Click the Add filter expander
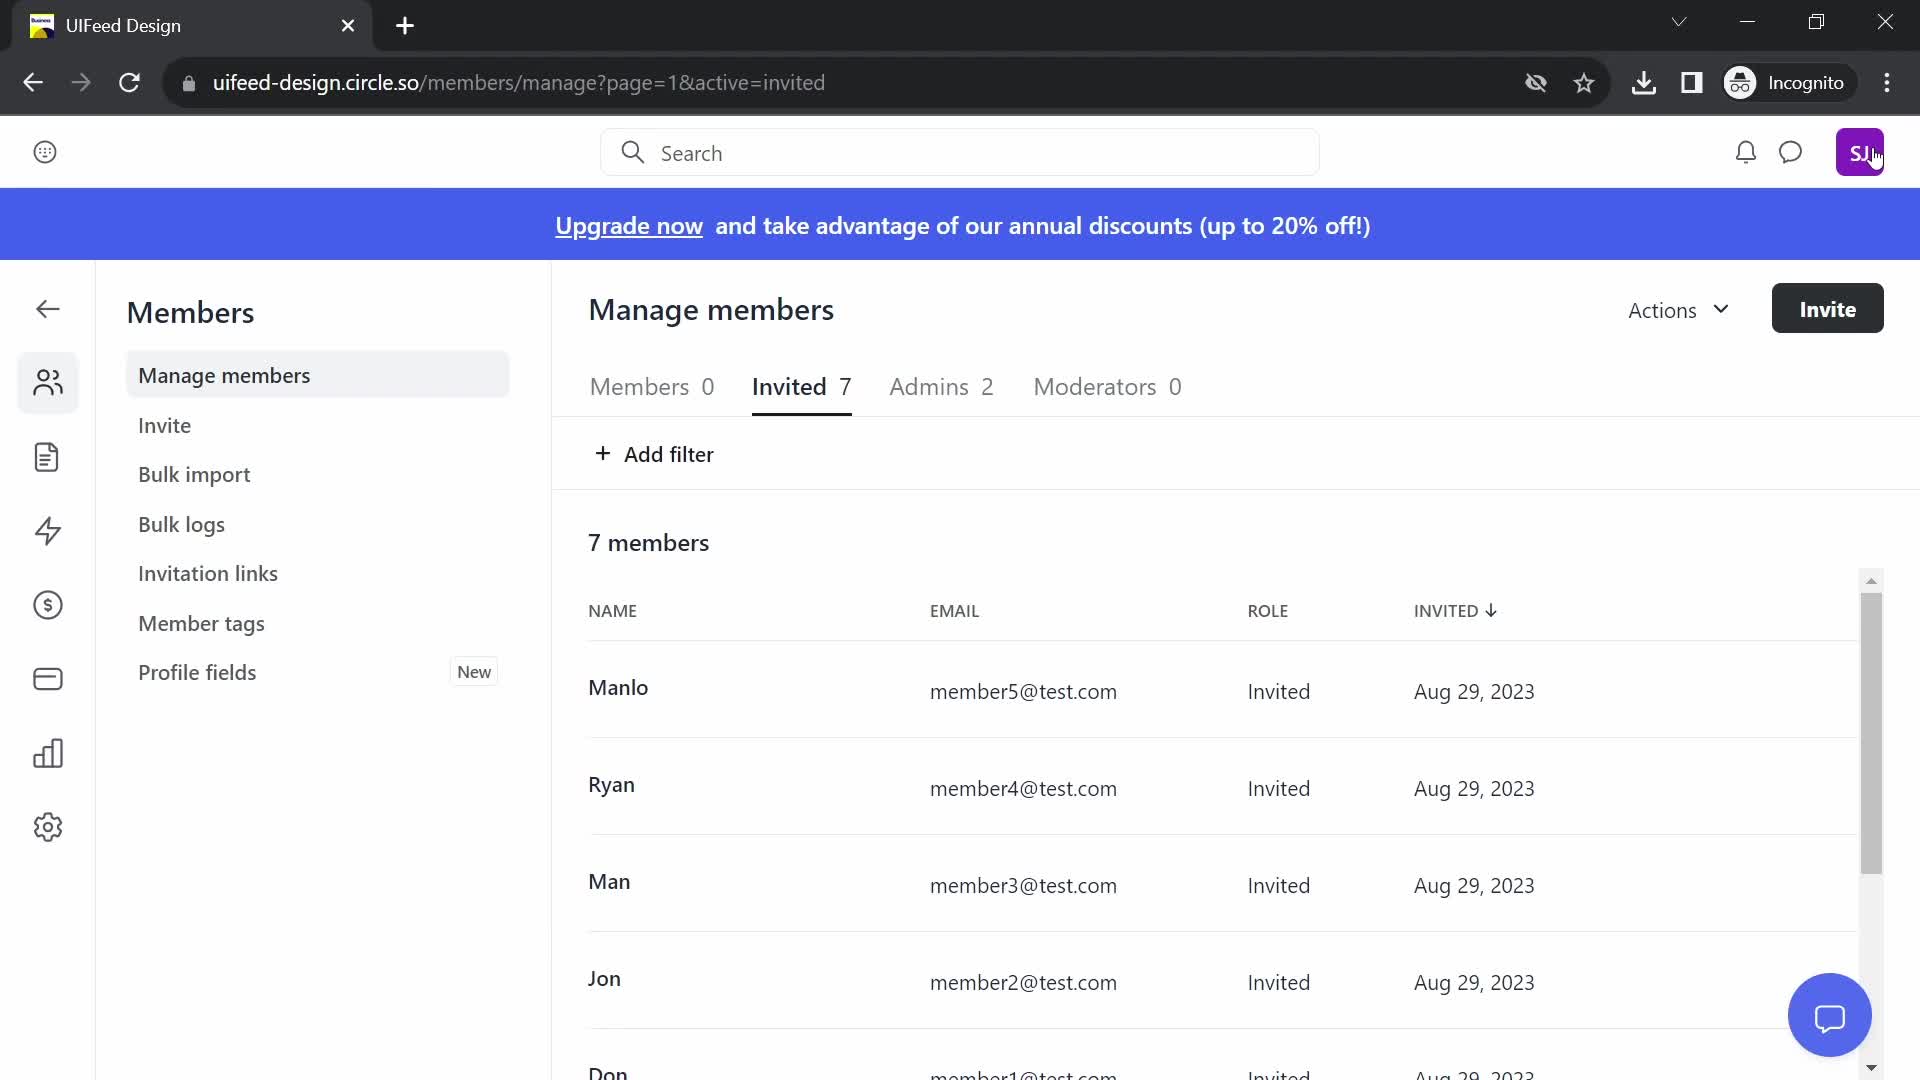 tap(653, 454)
